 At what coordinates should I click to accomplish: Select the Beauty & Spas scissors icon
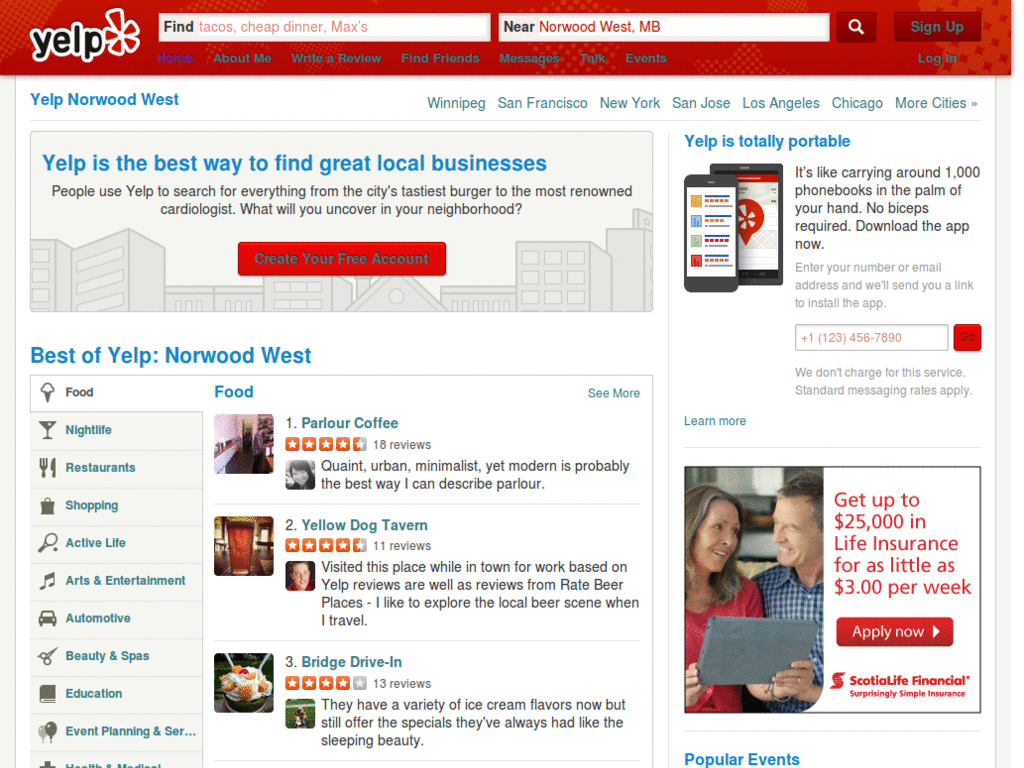46,657
